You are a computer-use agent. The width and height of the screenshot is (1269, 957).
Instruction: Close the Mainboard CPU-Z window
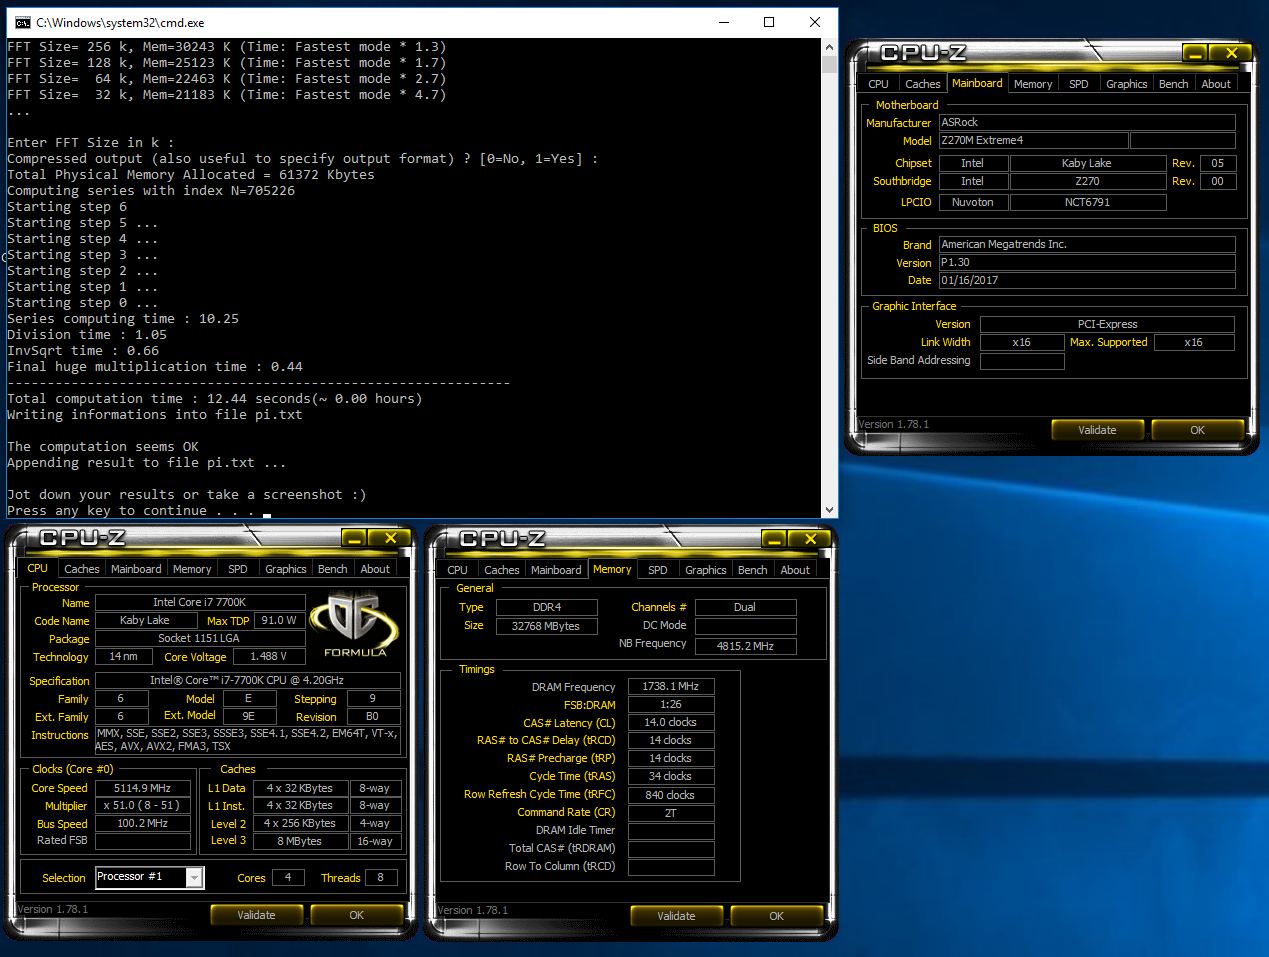coord(1231,52)
